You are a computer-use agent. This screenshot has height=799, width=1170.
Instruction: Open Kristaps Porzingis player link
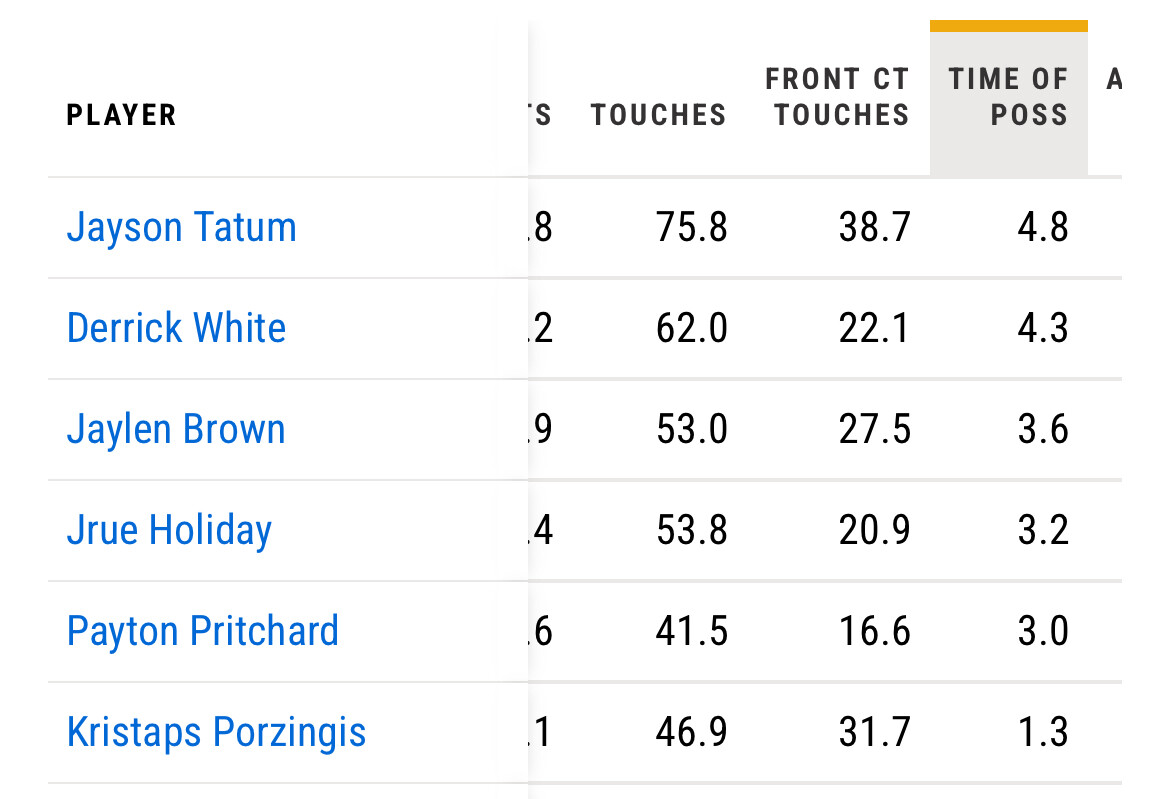click(x=216, y=733)
